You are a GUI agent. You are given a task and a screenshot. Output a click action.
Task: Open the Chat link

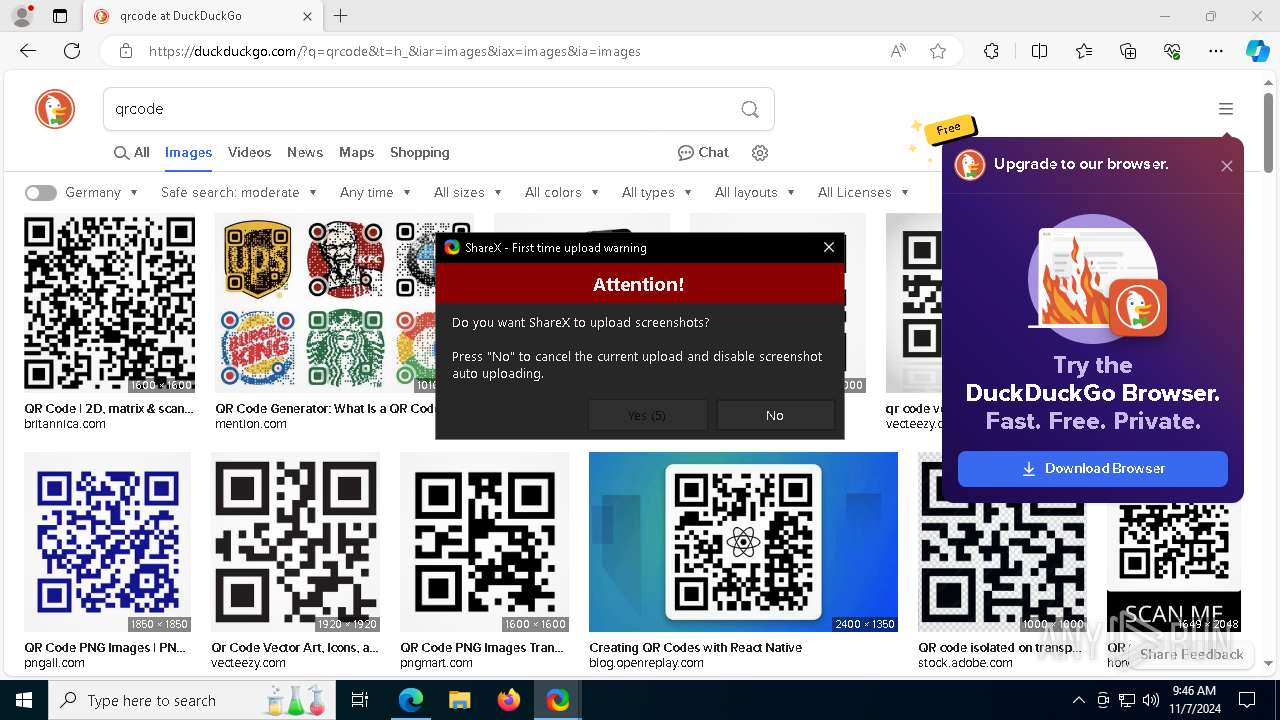(703, 153)
